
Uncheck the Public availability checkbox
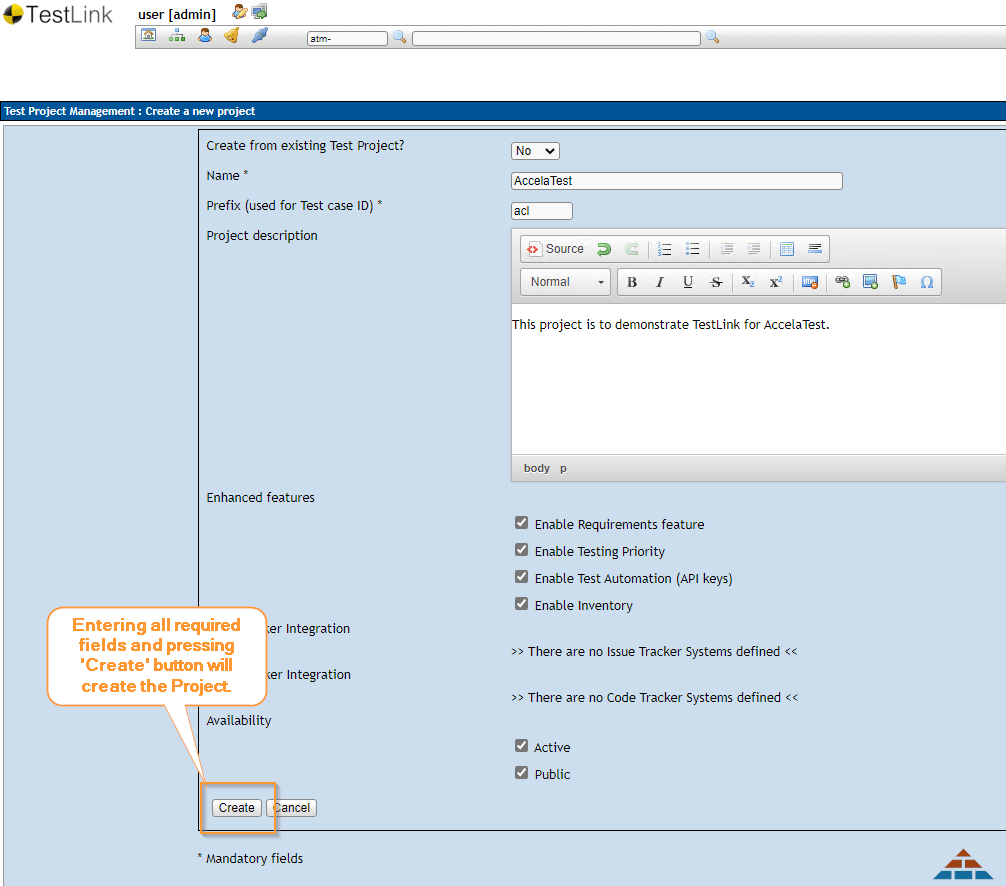(x=521, y=773)
